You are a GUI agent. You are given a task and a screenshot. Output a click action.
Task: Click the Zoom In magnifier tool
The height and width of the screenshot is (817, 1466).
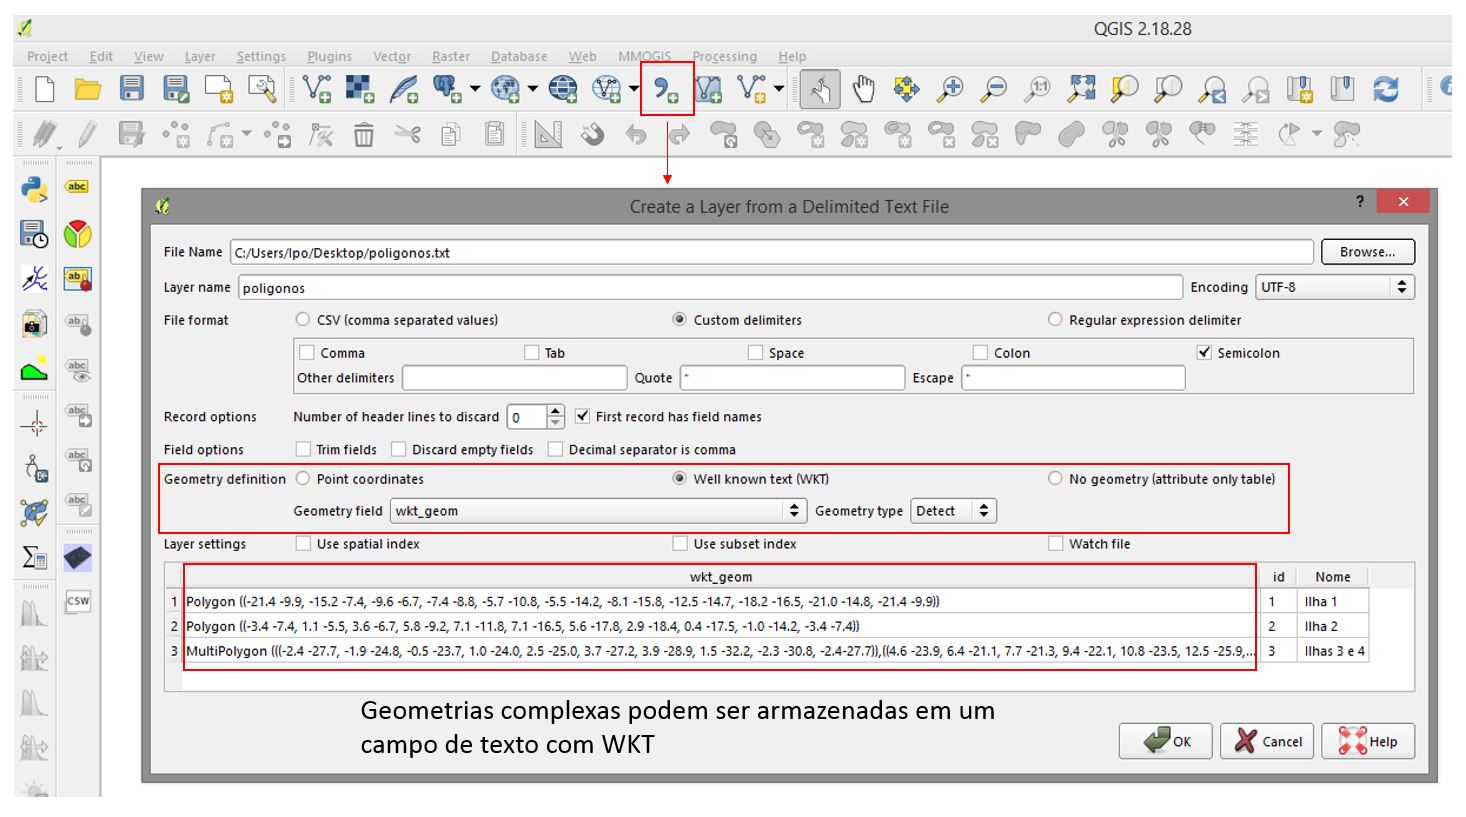[x=949, y=89]
